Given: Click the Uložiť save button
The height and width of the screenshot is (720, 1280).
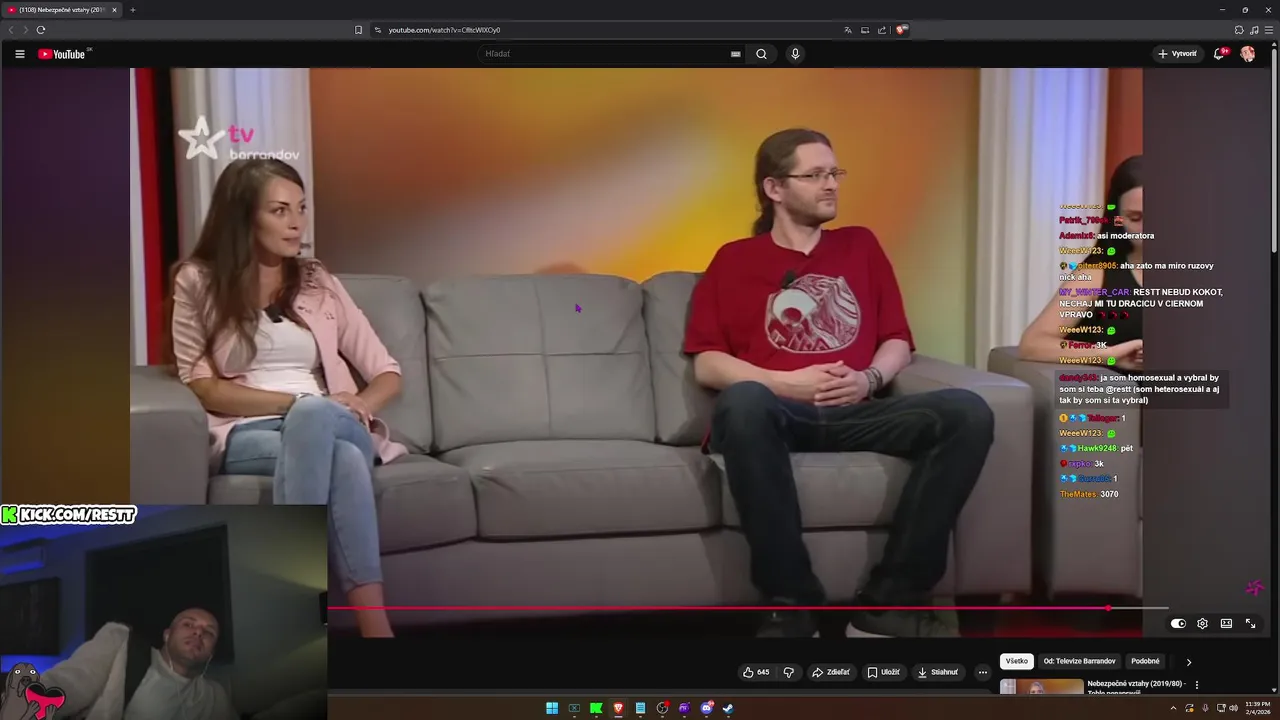Looking at the screenshot, I should coord(883,672).
